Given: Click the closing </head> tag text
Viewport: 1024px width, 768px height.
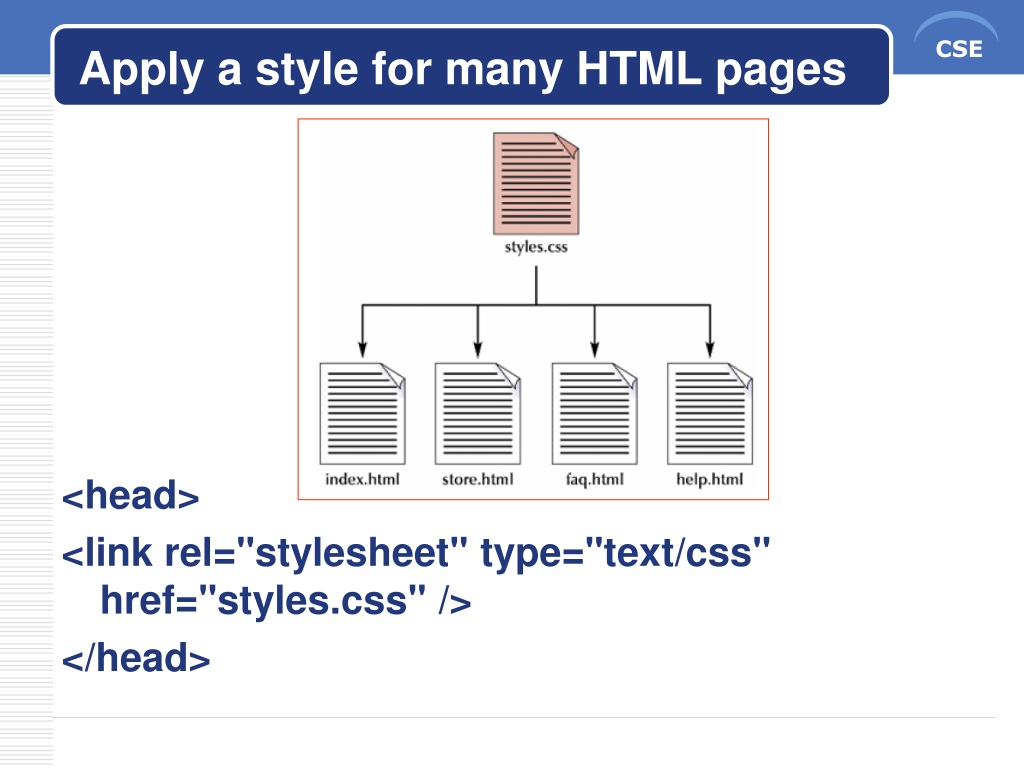Looking at the screenshot, I should pyautogui.click(x=136, y=657).
